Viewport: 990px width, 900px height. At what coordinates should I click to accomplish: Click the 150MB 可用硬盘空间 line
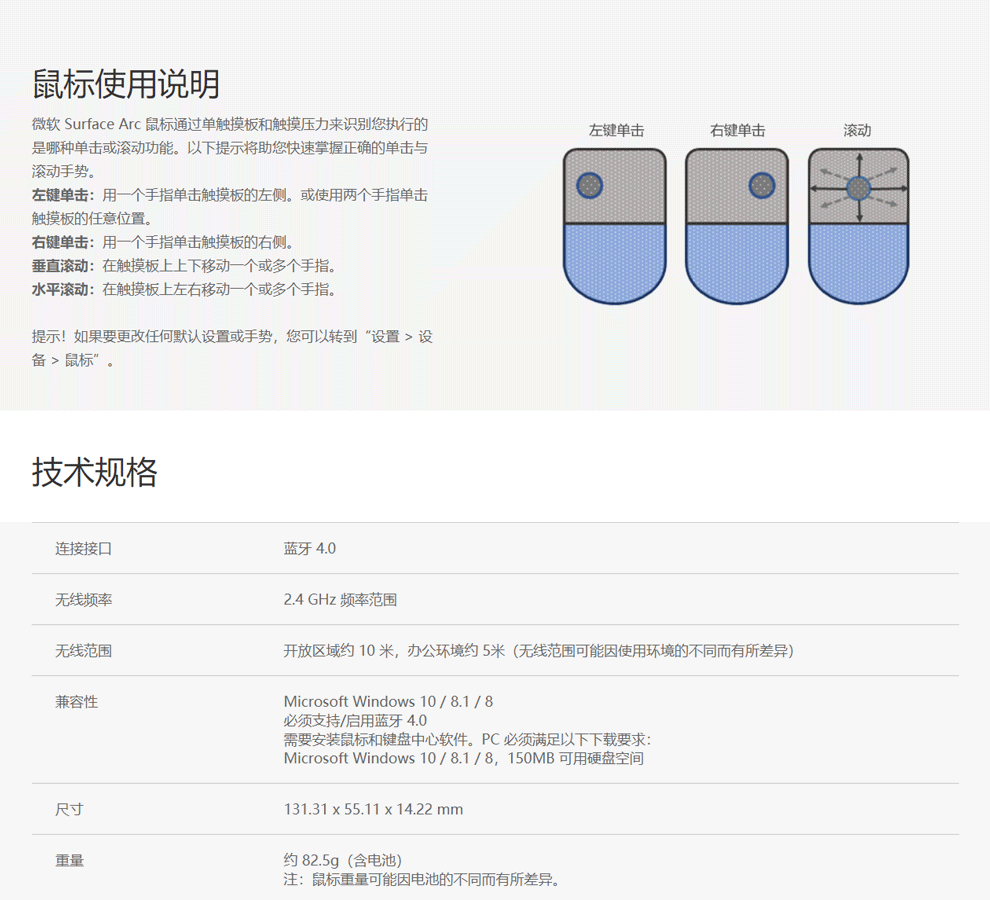pos(463,759)
